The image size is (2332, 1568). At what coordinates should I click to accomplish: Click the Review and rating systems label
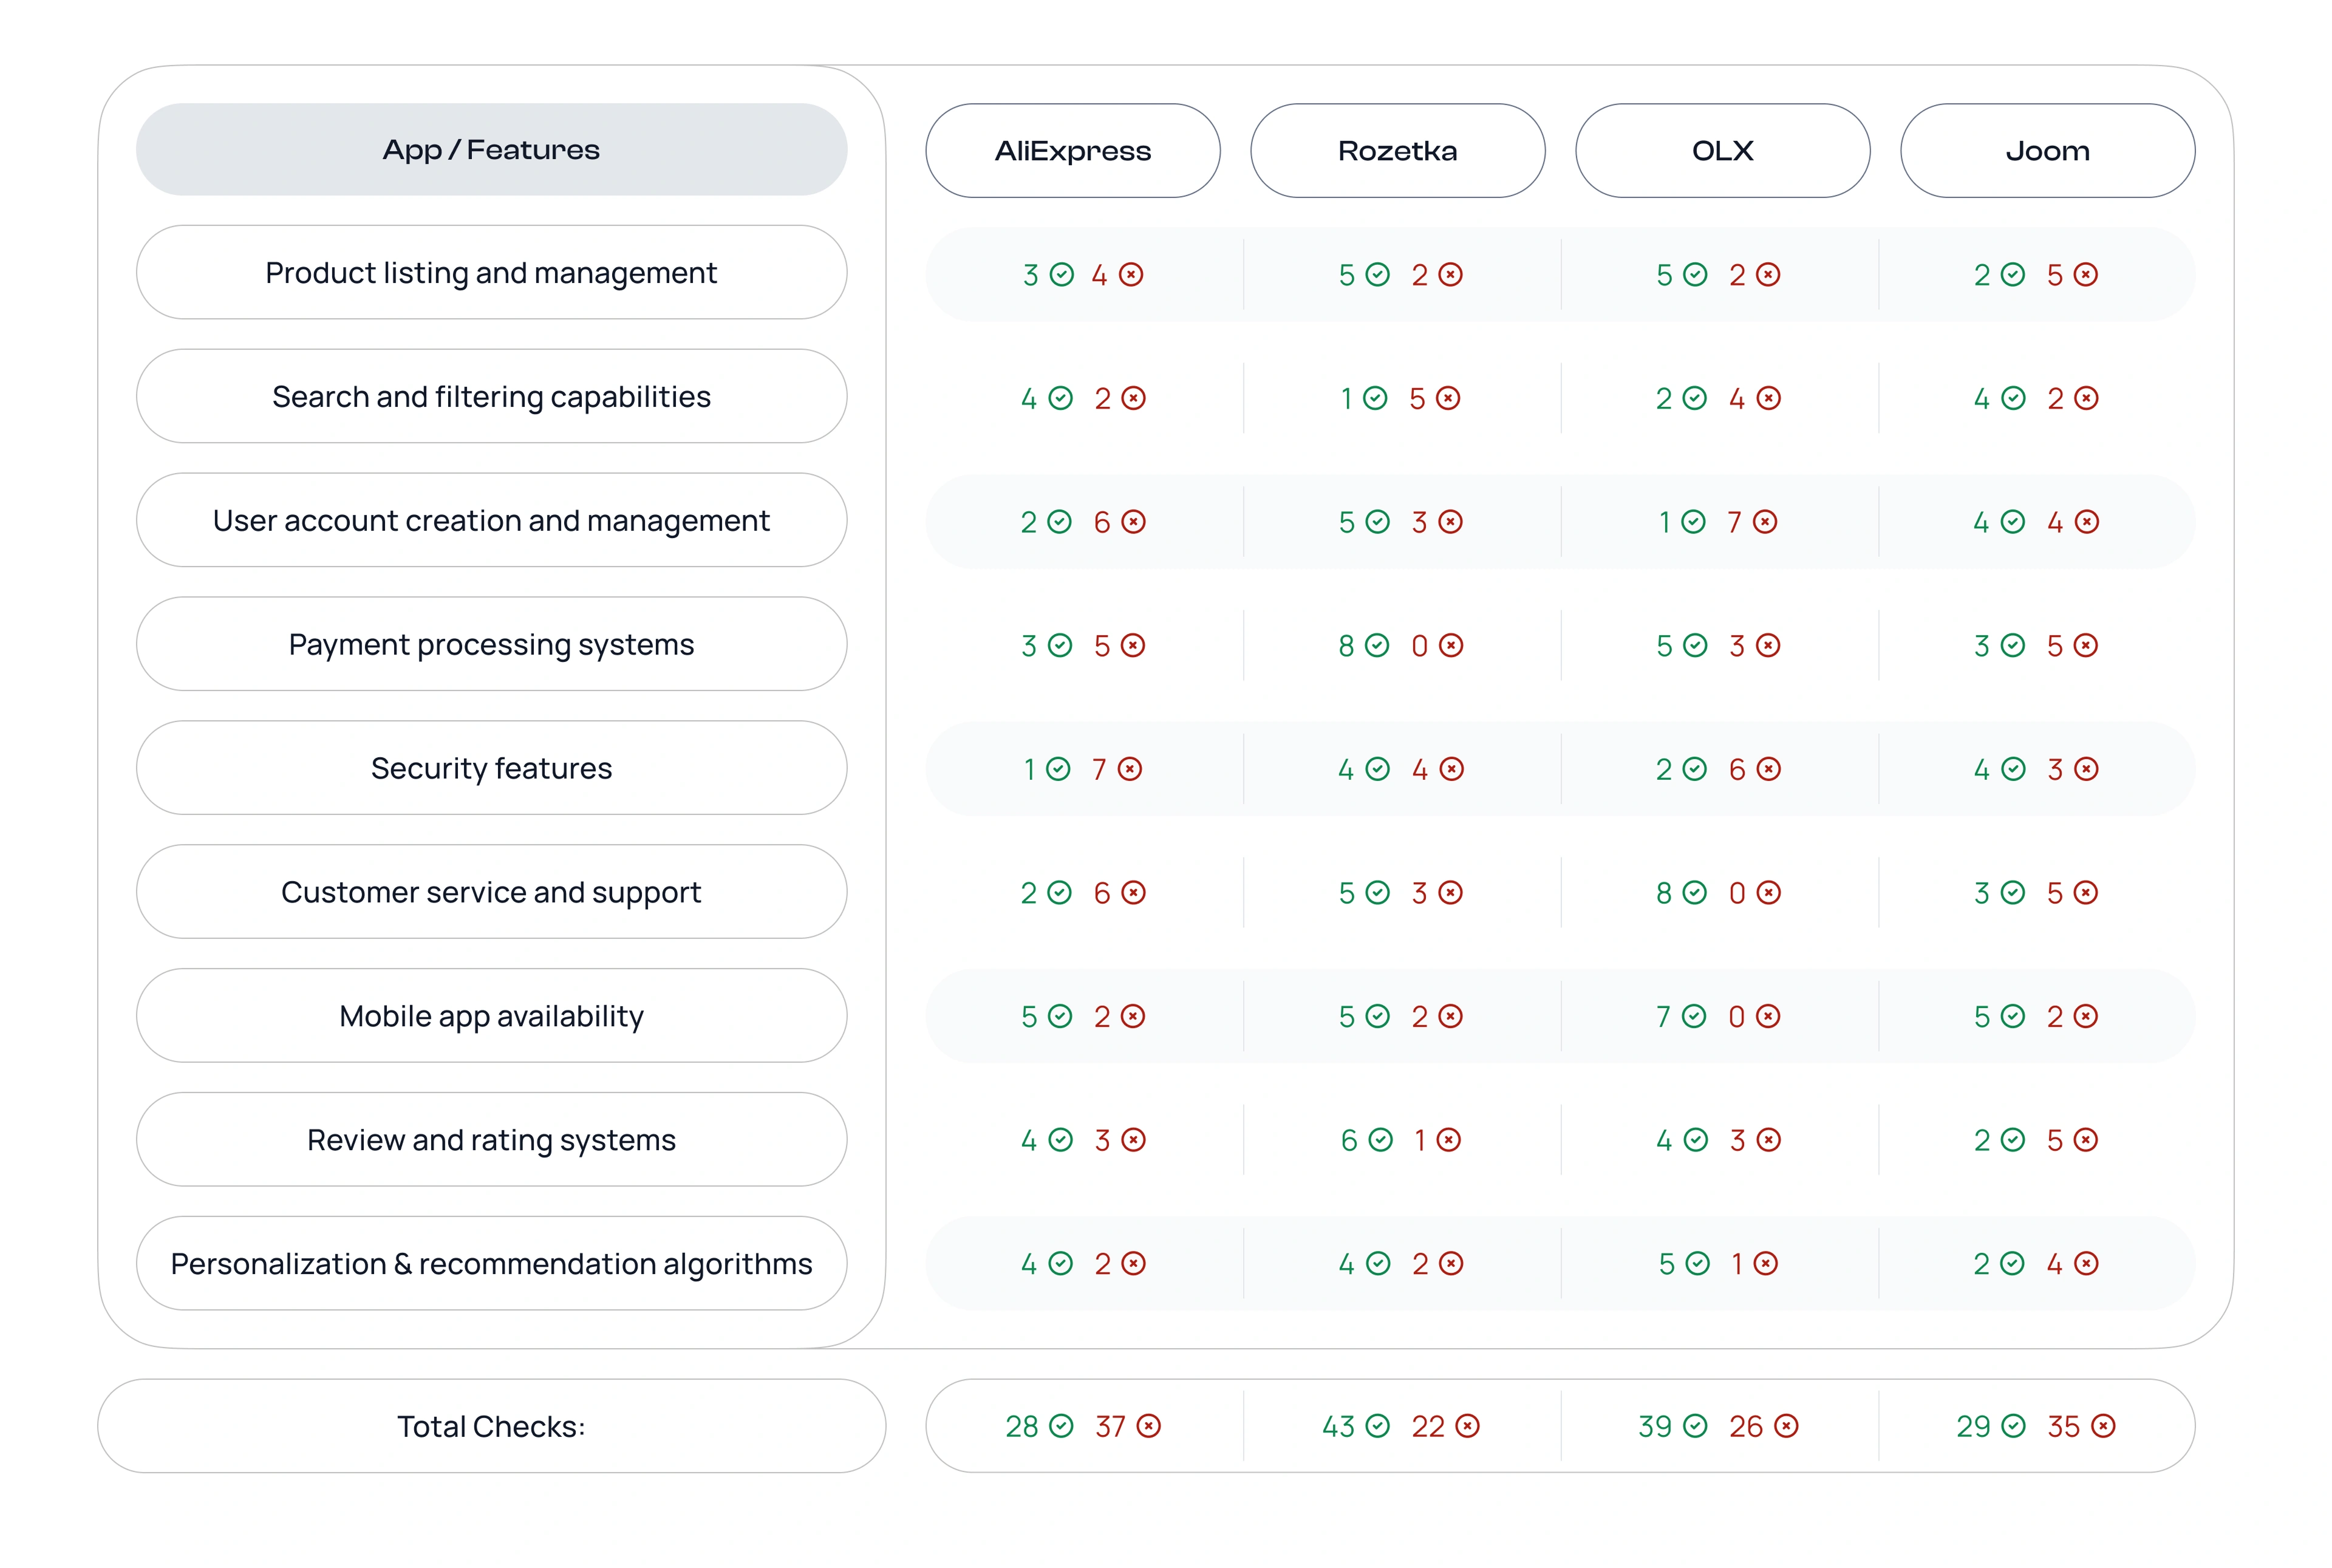[x=491, y=1139]
